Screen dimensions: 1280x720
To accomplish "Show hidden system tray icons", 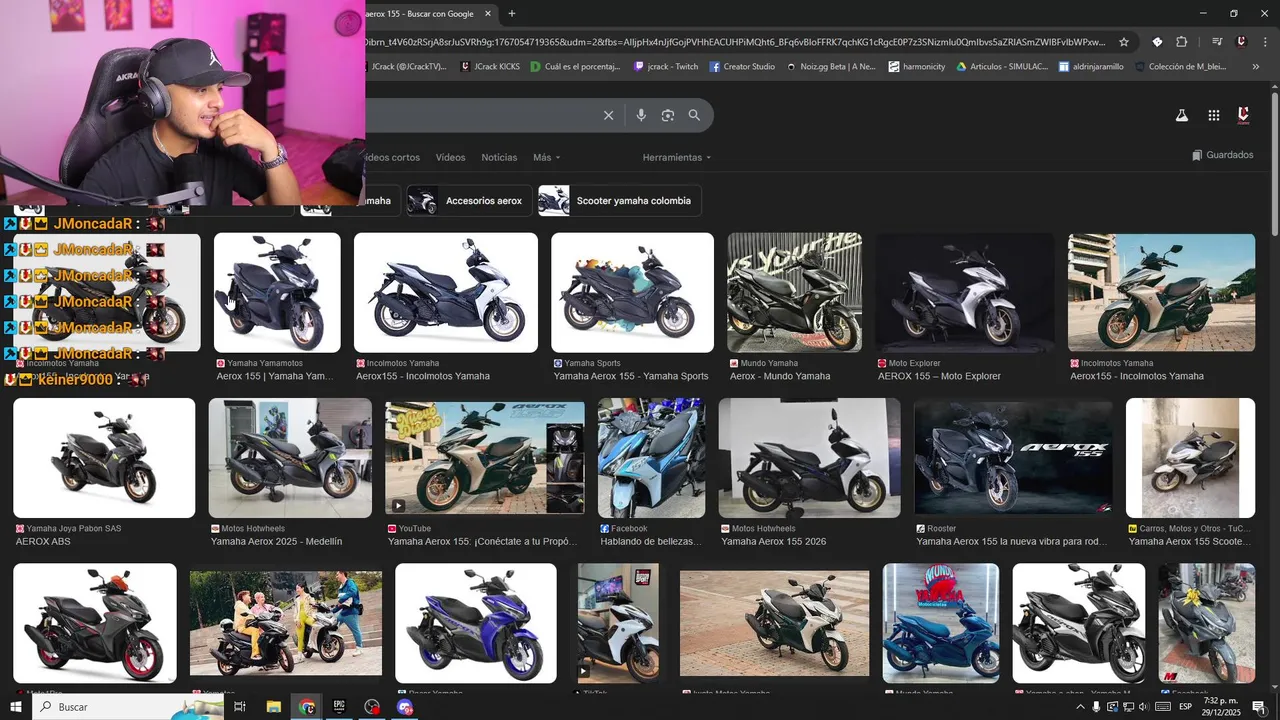I will point(1080,707).
